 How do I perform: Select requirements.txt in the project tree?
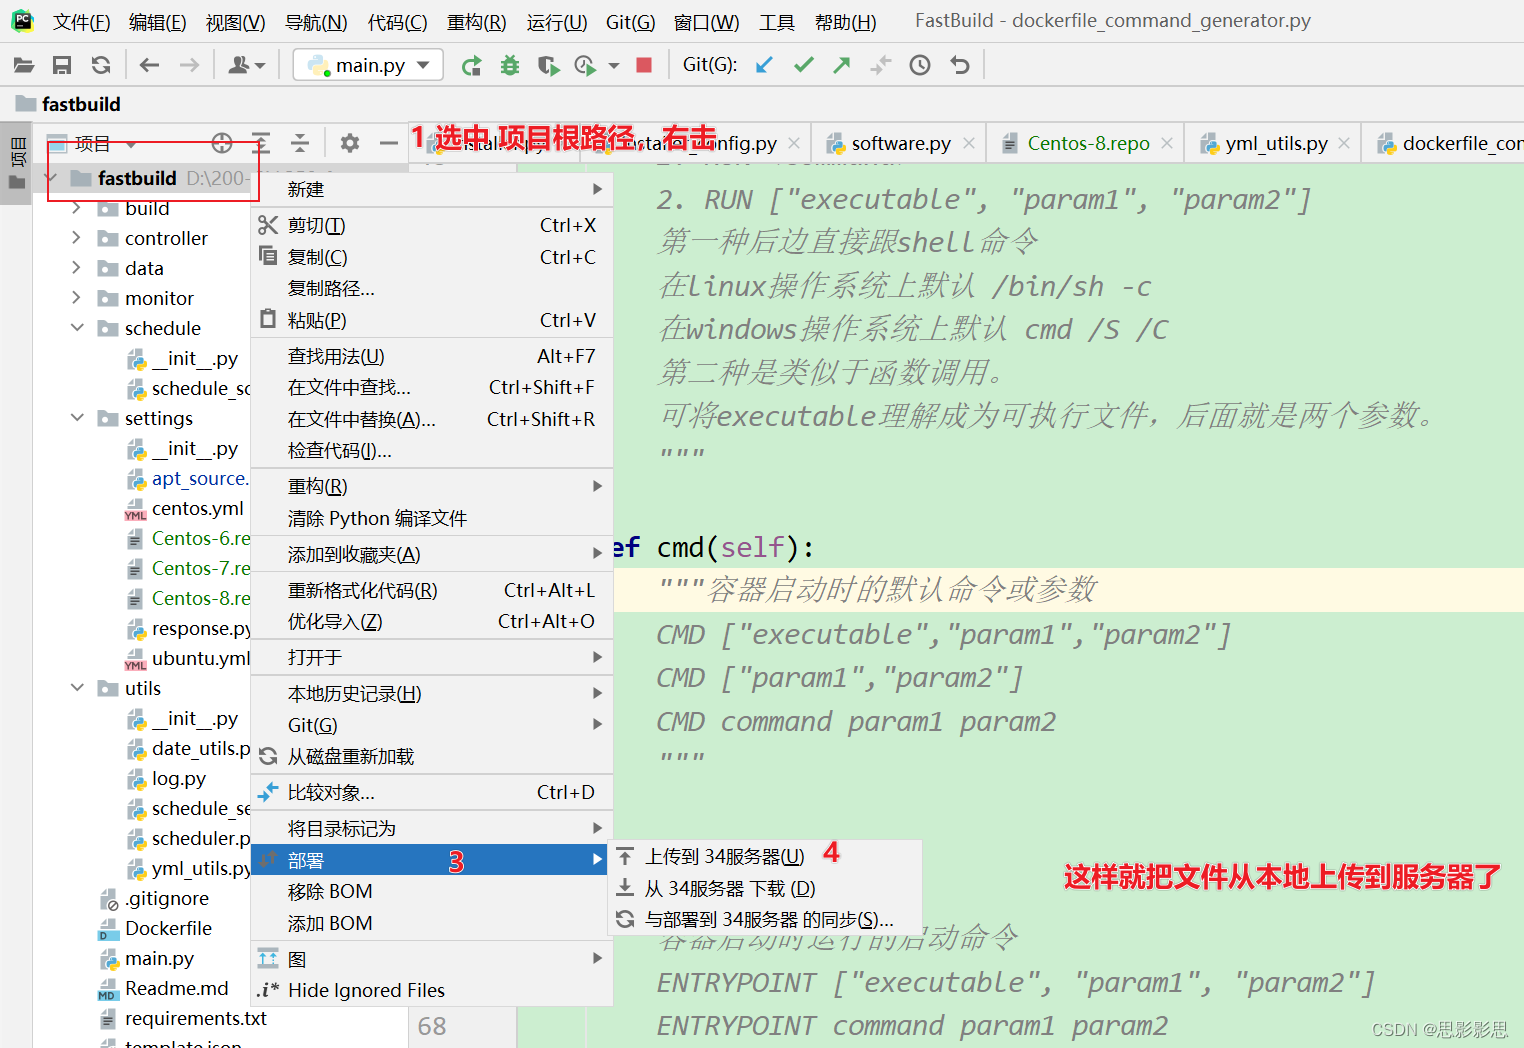(x=195, y=1018)
